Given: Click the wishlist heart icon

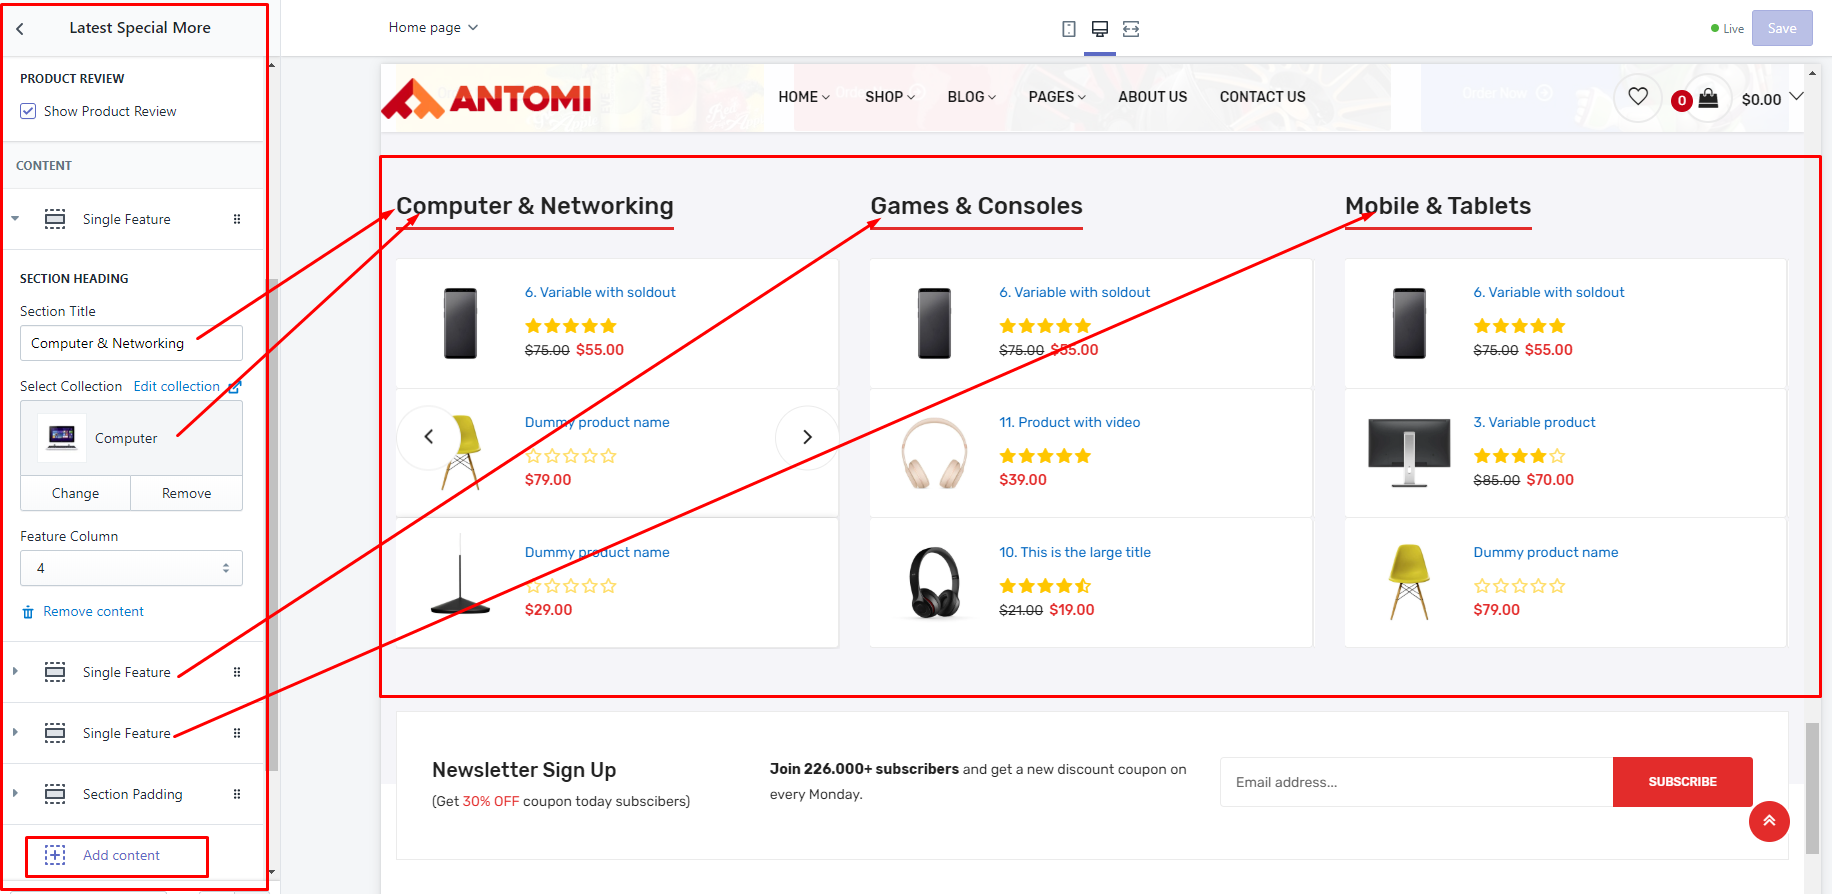Looking at the screenshot, I should tap(1638, 97).
